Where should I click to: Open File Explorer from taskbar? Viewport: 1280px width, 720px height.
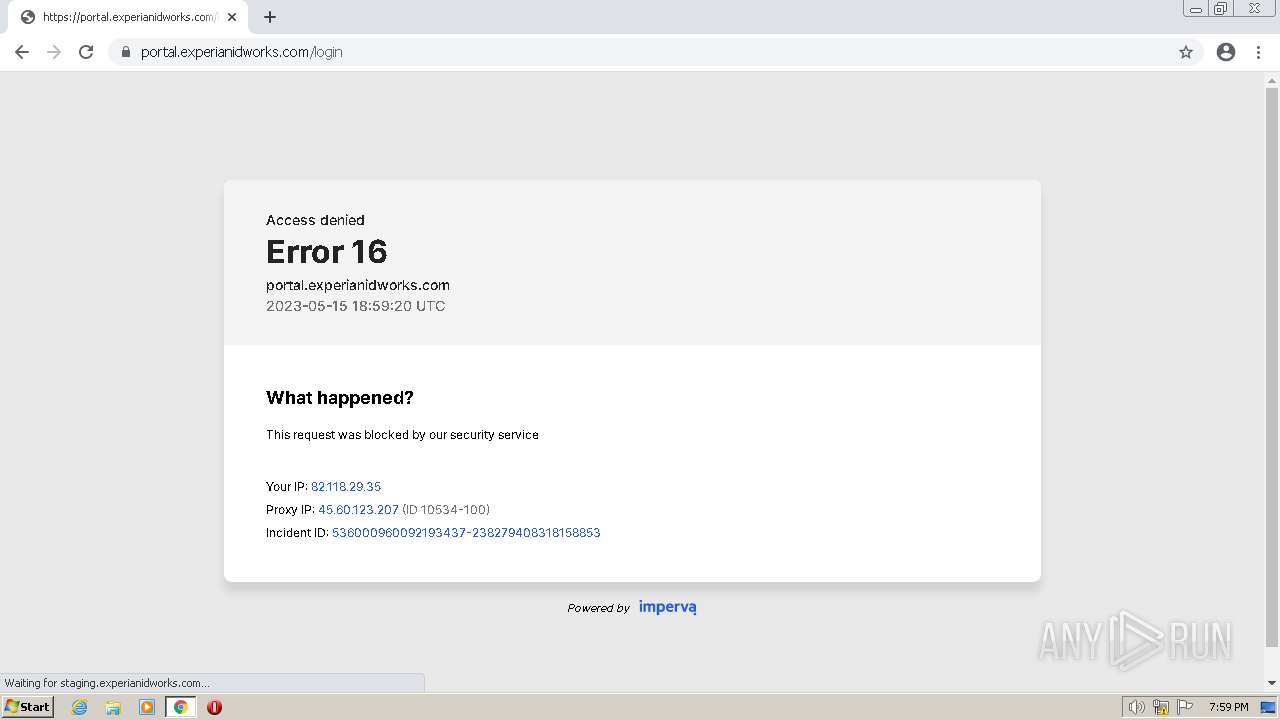[113, 707]
